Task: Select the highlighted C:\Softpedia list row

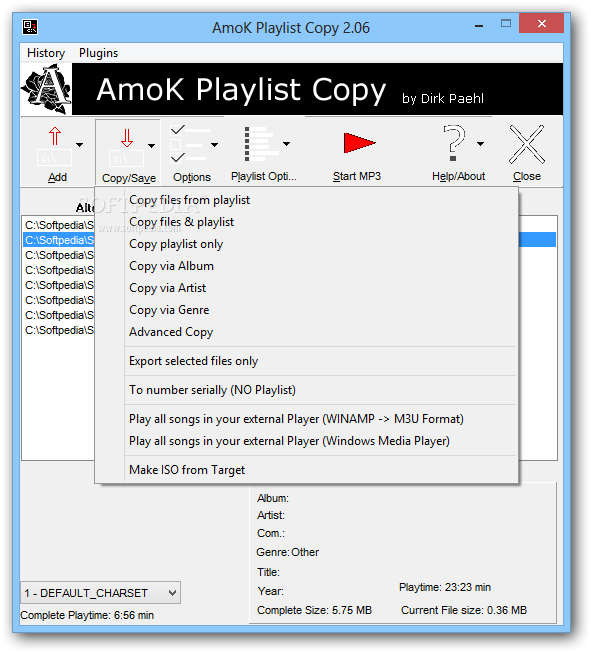Action: click(59, 240)
